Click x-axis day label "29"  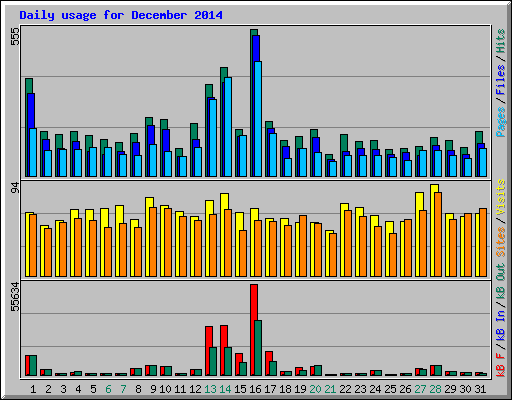point(450,389)
